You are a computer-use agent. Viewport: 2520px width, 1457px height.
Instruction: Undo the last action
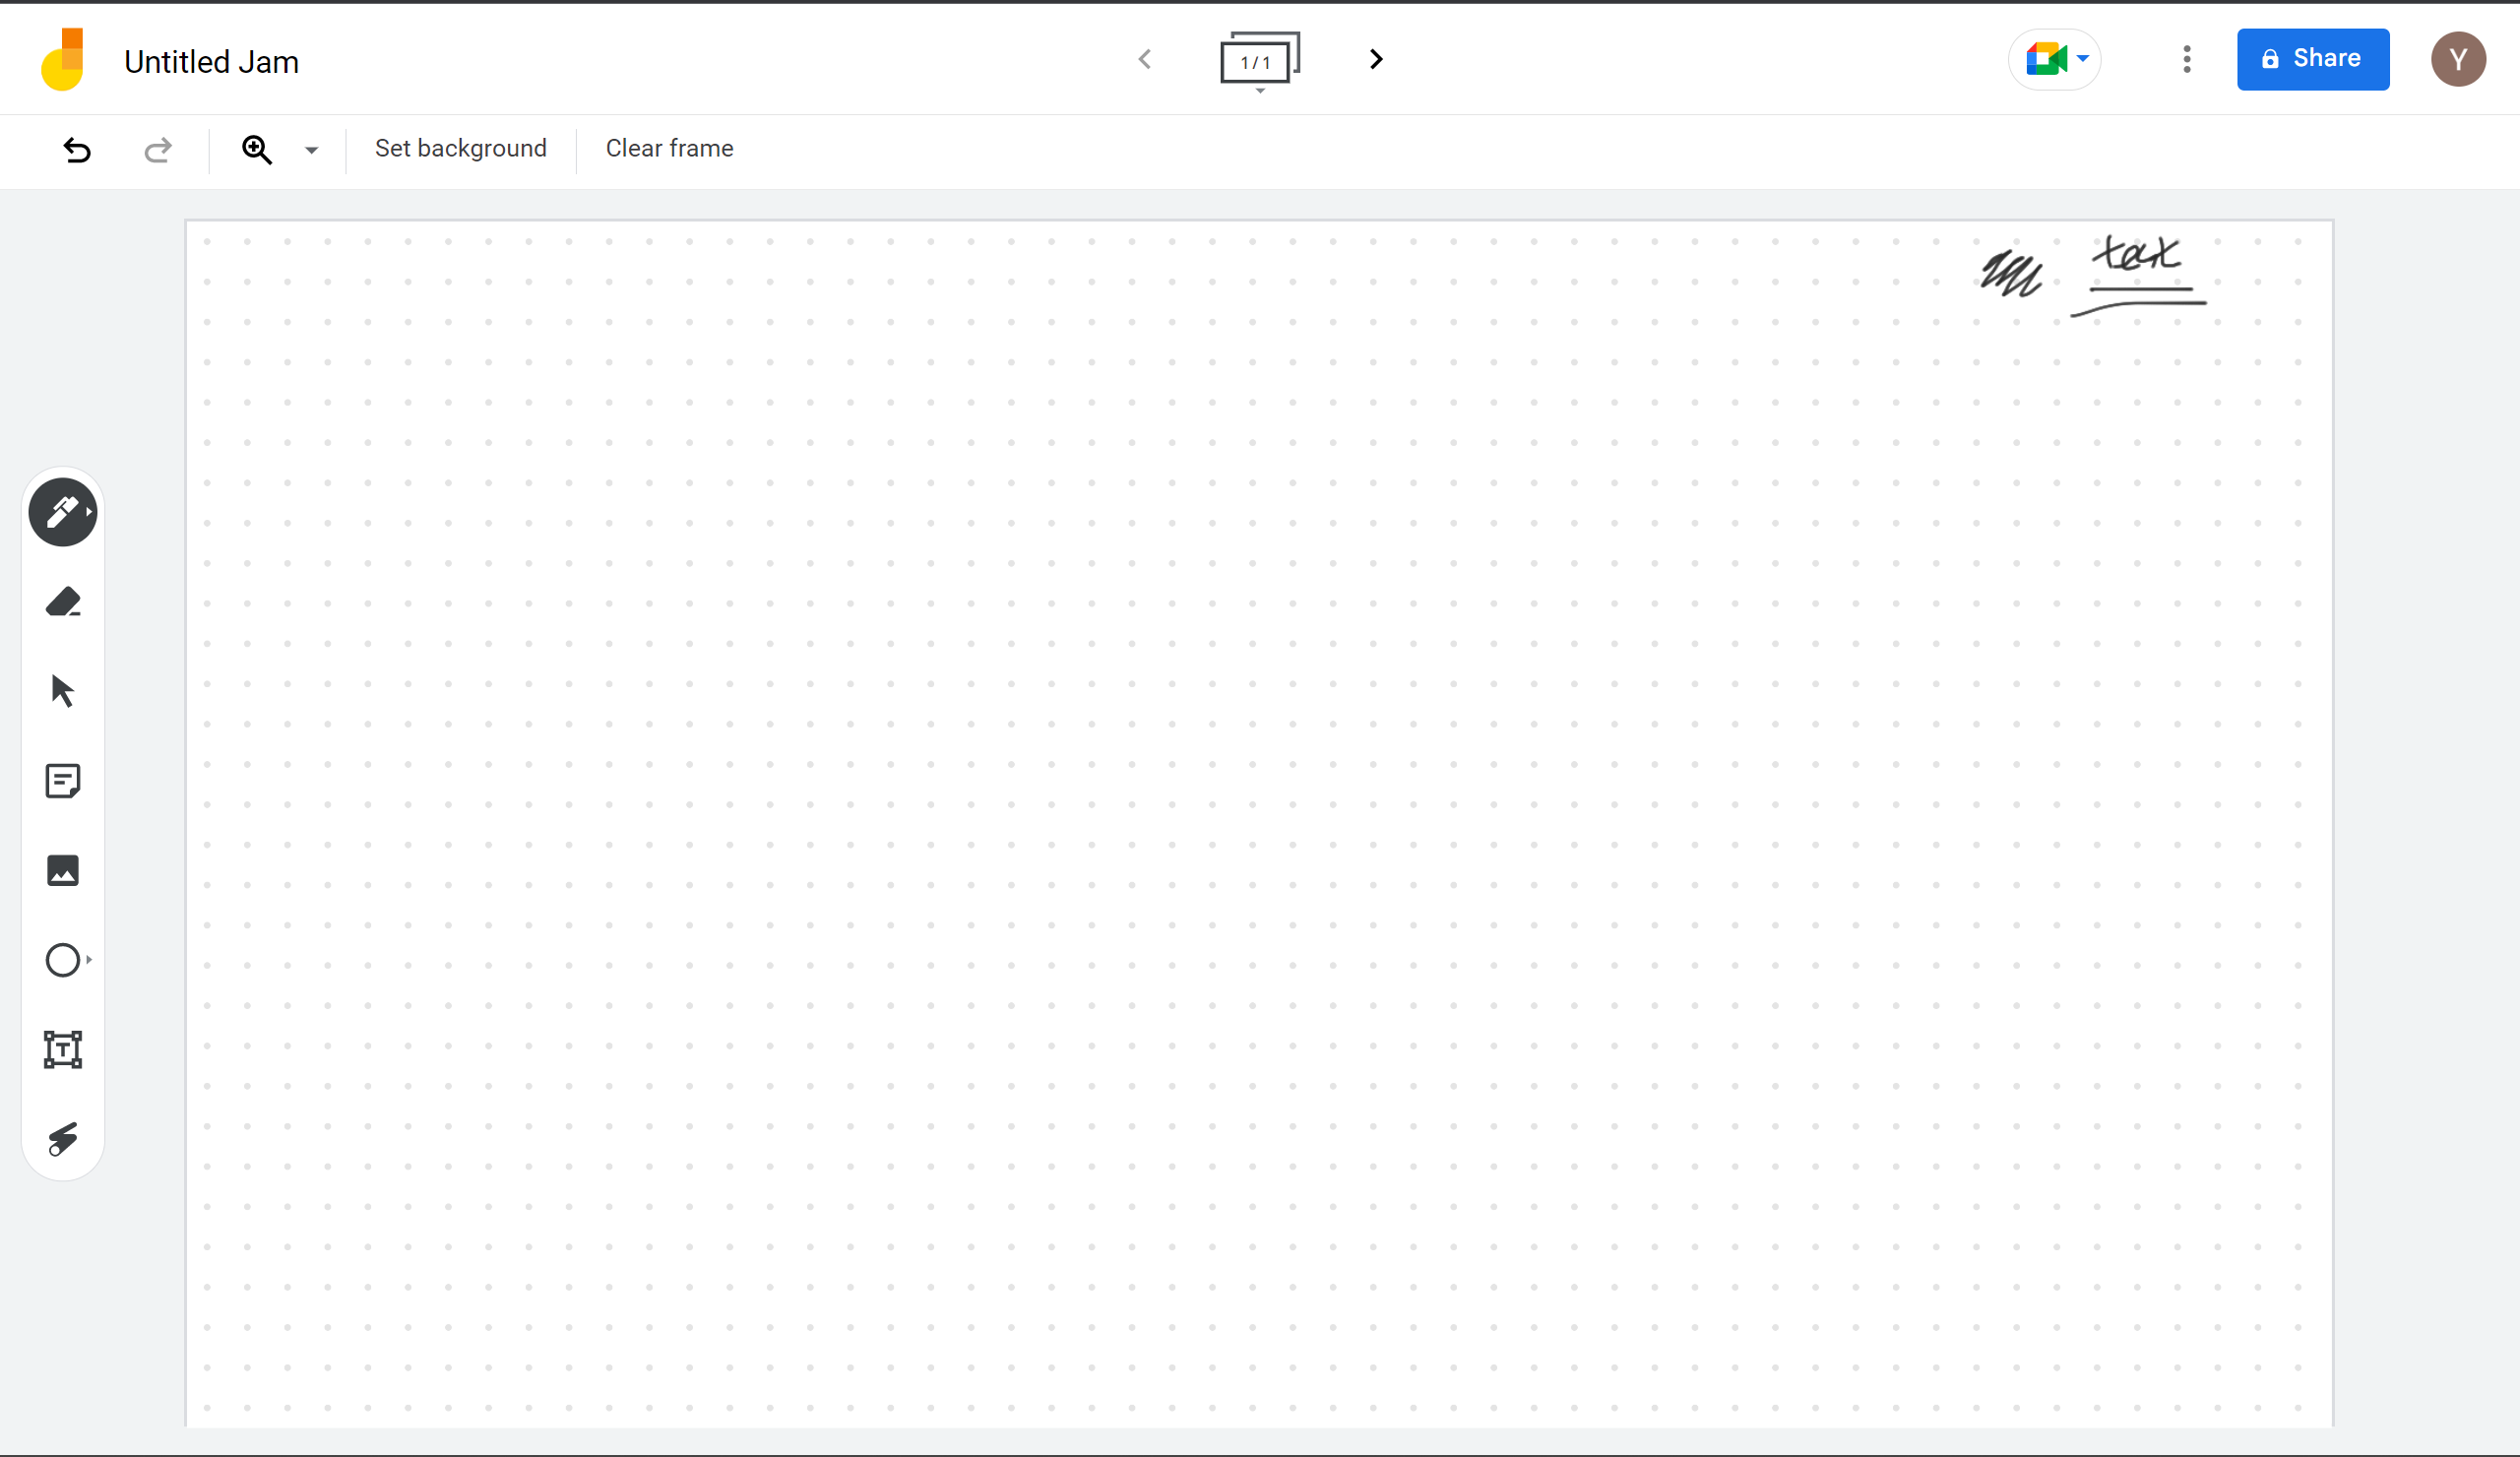[x=77, y=149]
